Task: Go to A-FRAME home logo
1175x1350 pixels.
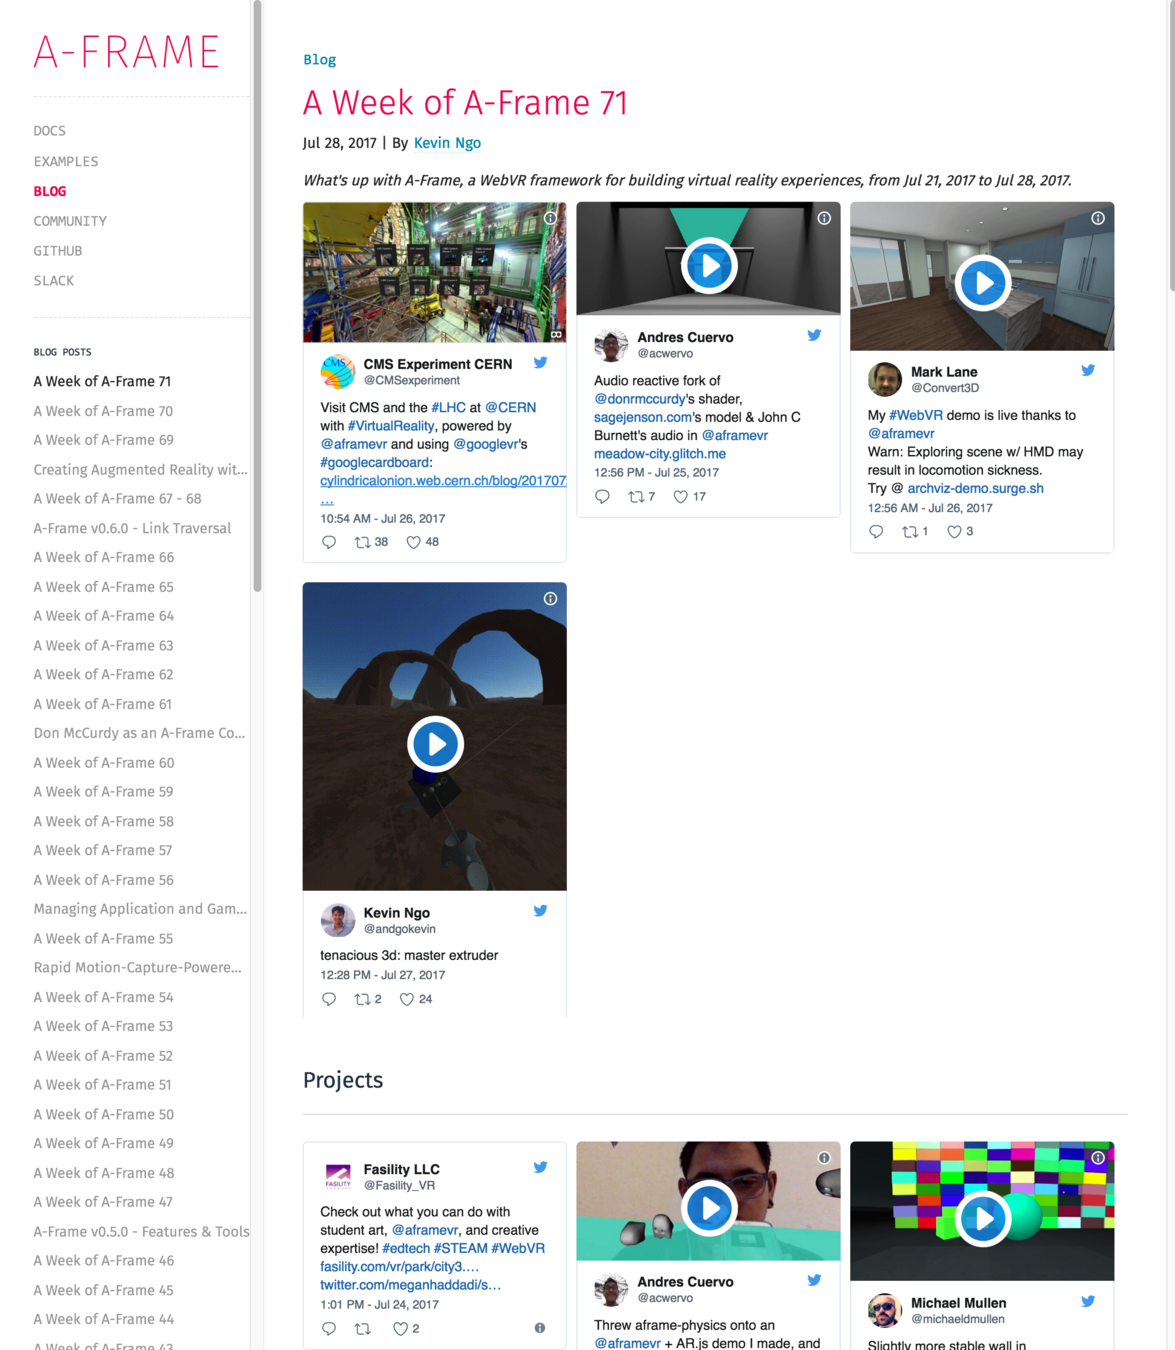Action: 126,52
